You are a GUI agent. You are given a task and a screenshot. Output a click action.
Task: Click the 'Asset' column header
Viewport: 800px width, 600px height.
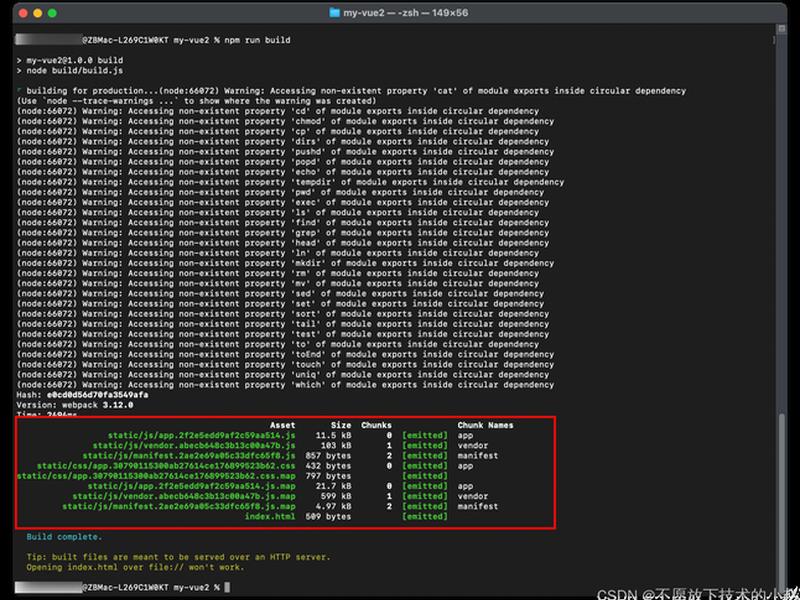(283, 426)
